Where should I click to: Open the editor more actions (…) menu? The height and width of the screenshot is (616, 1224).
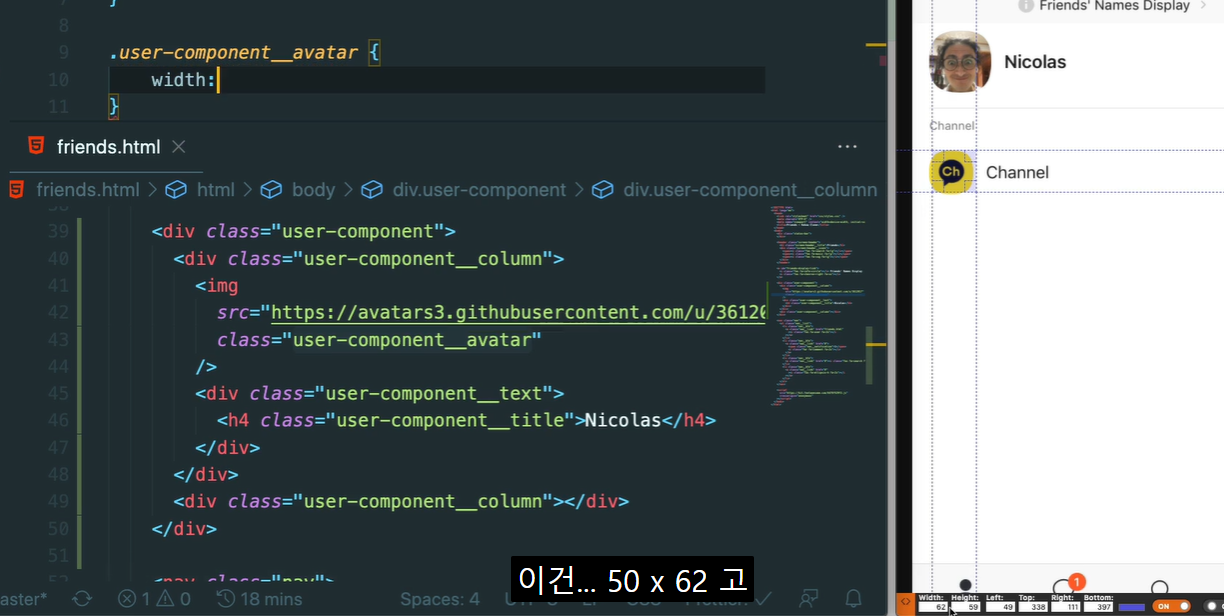coord(848,147)
